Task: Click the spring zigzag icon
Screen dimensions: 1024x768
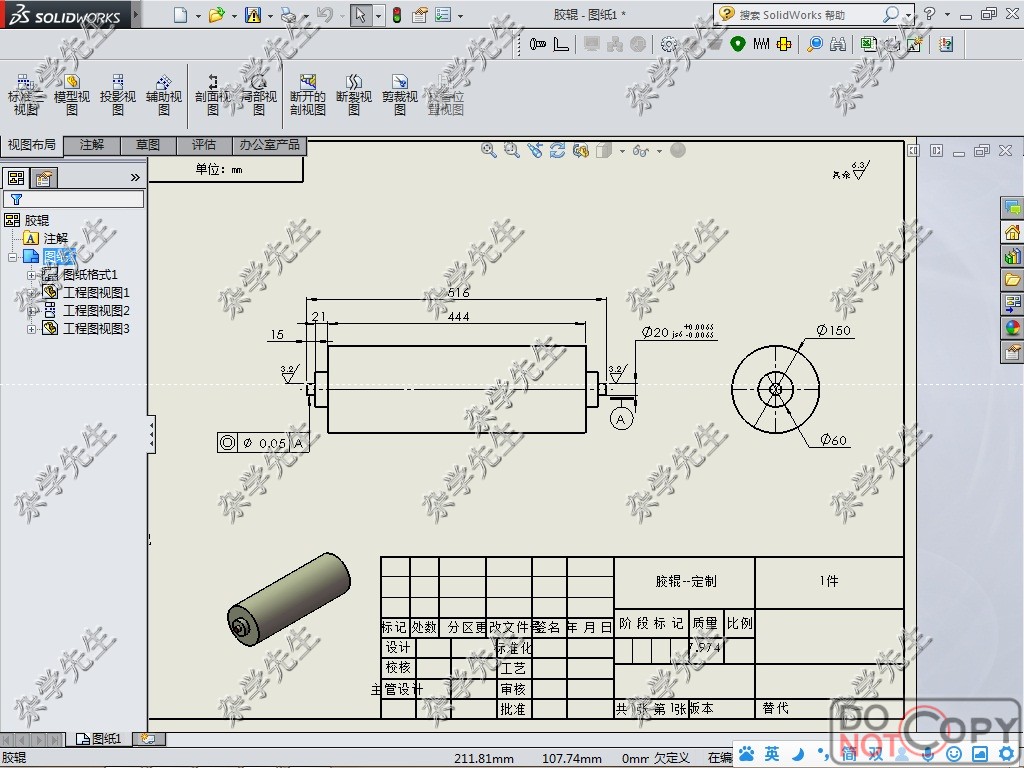Action: 761,44
